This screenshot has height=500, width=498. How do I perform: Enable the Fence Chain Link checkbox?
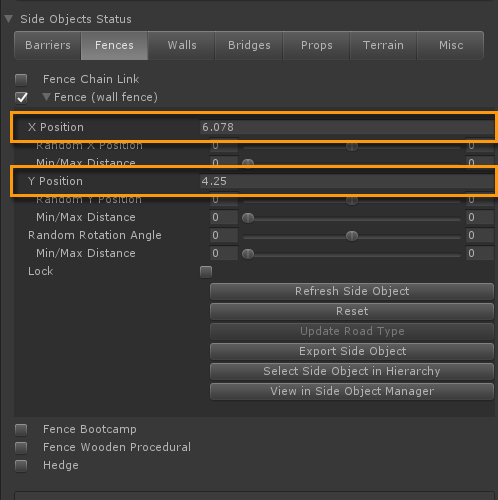coord(21,80)
